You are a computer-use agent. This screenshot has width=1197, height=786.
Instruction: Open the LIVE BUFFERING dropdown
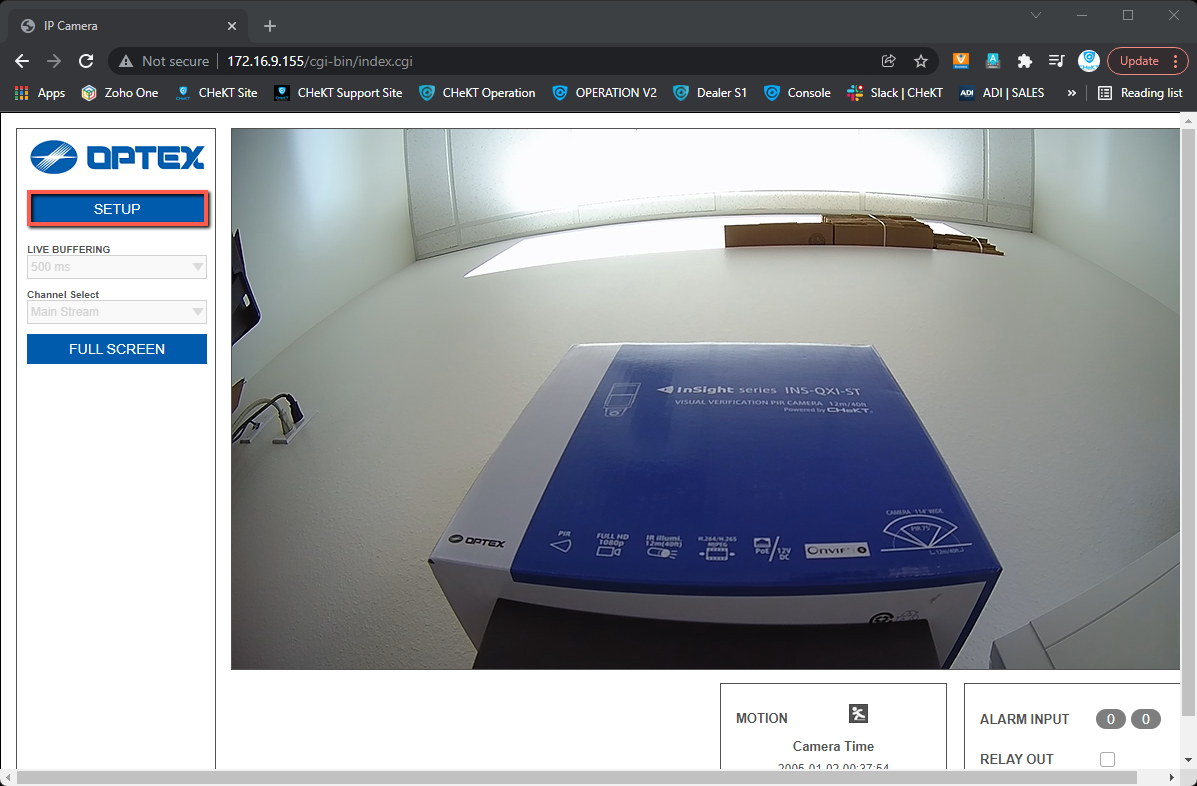[117, 267]
